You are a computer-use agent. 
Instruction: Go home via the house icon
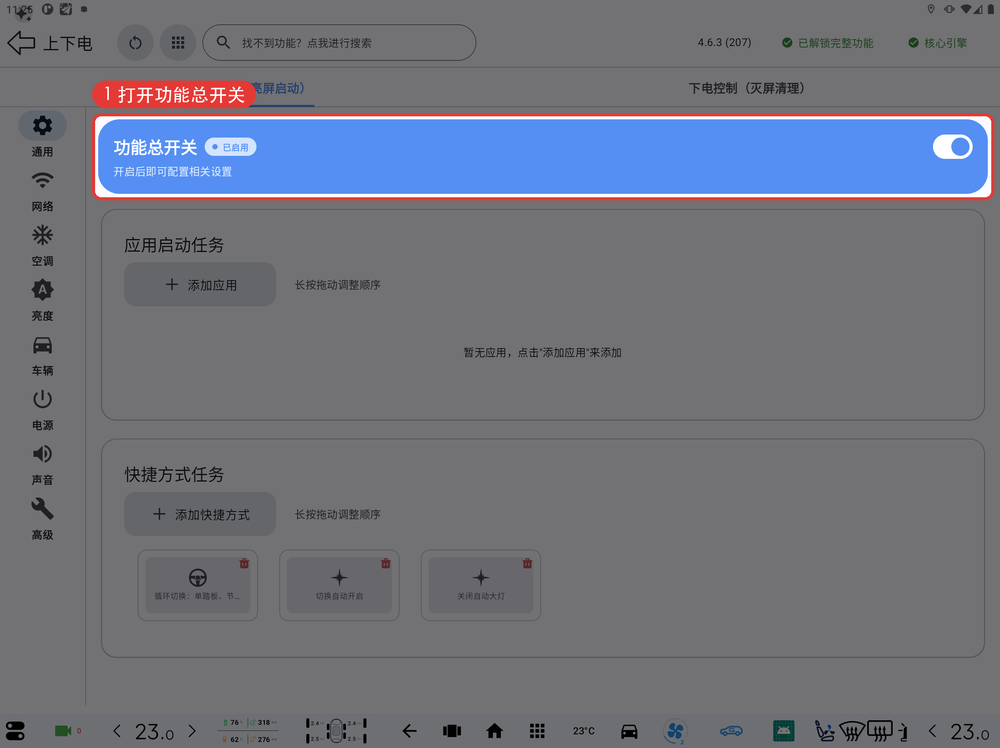(x=494, y=731)
